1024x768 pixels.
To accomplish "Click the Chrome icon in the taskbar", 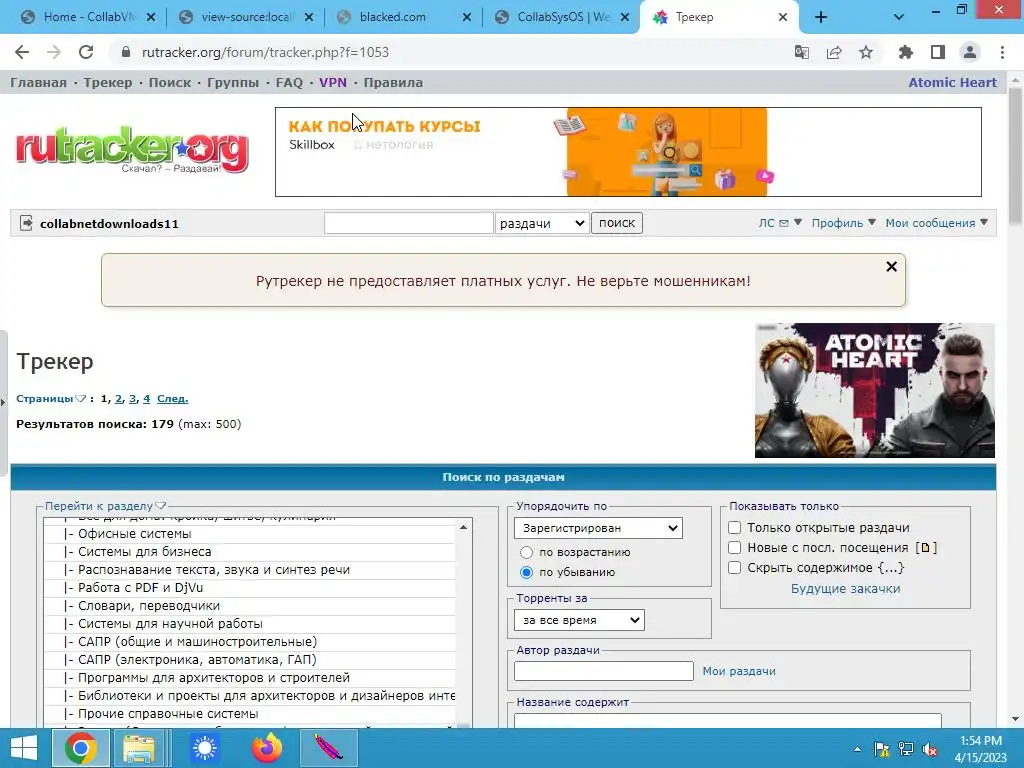I will [80, 748].
